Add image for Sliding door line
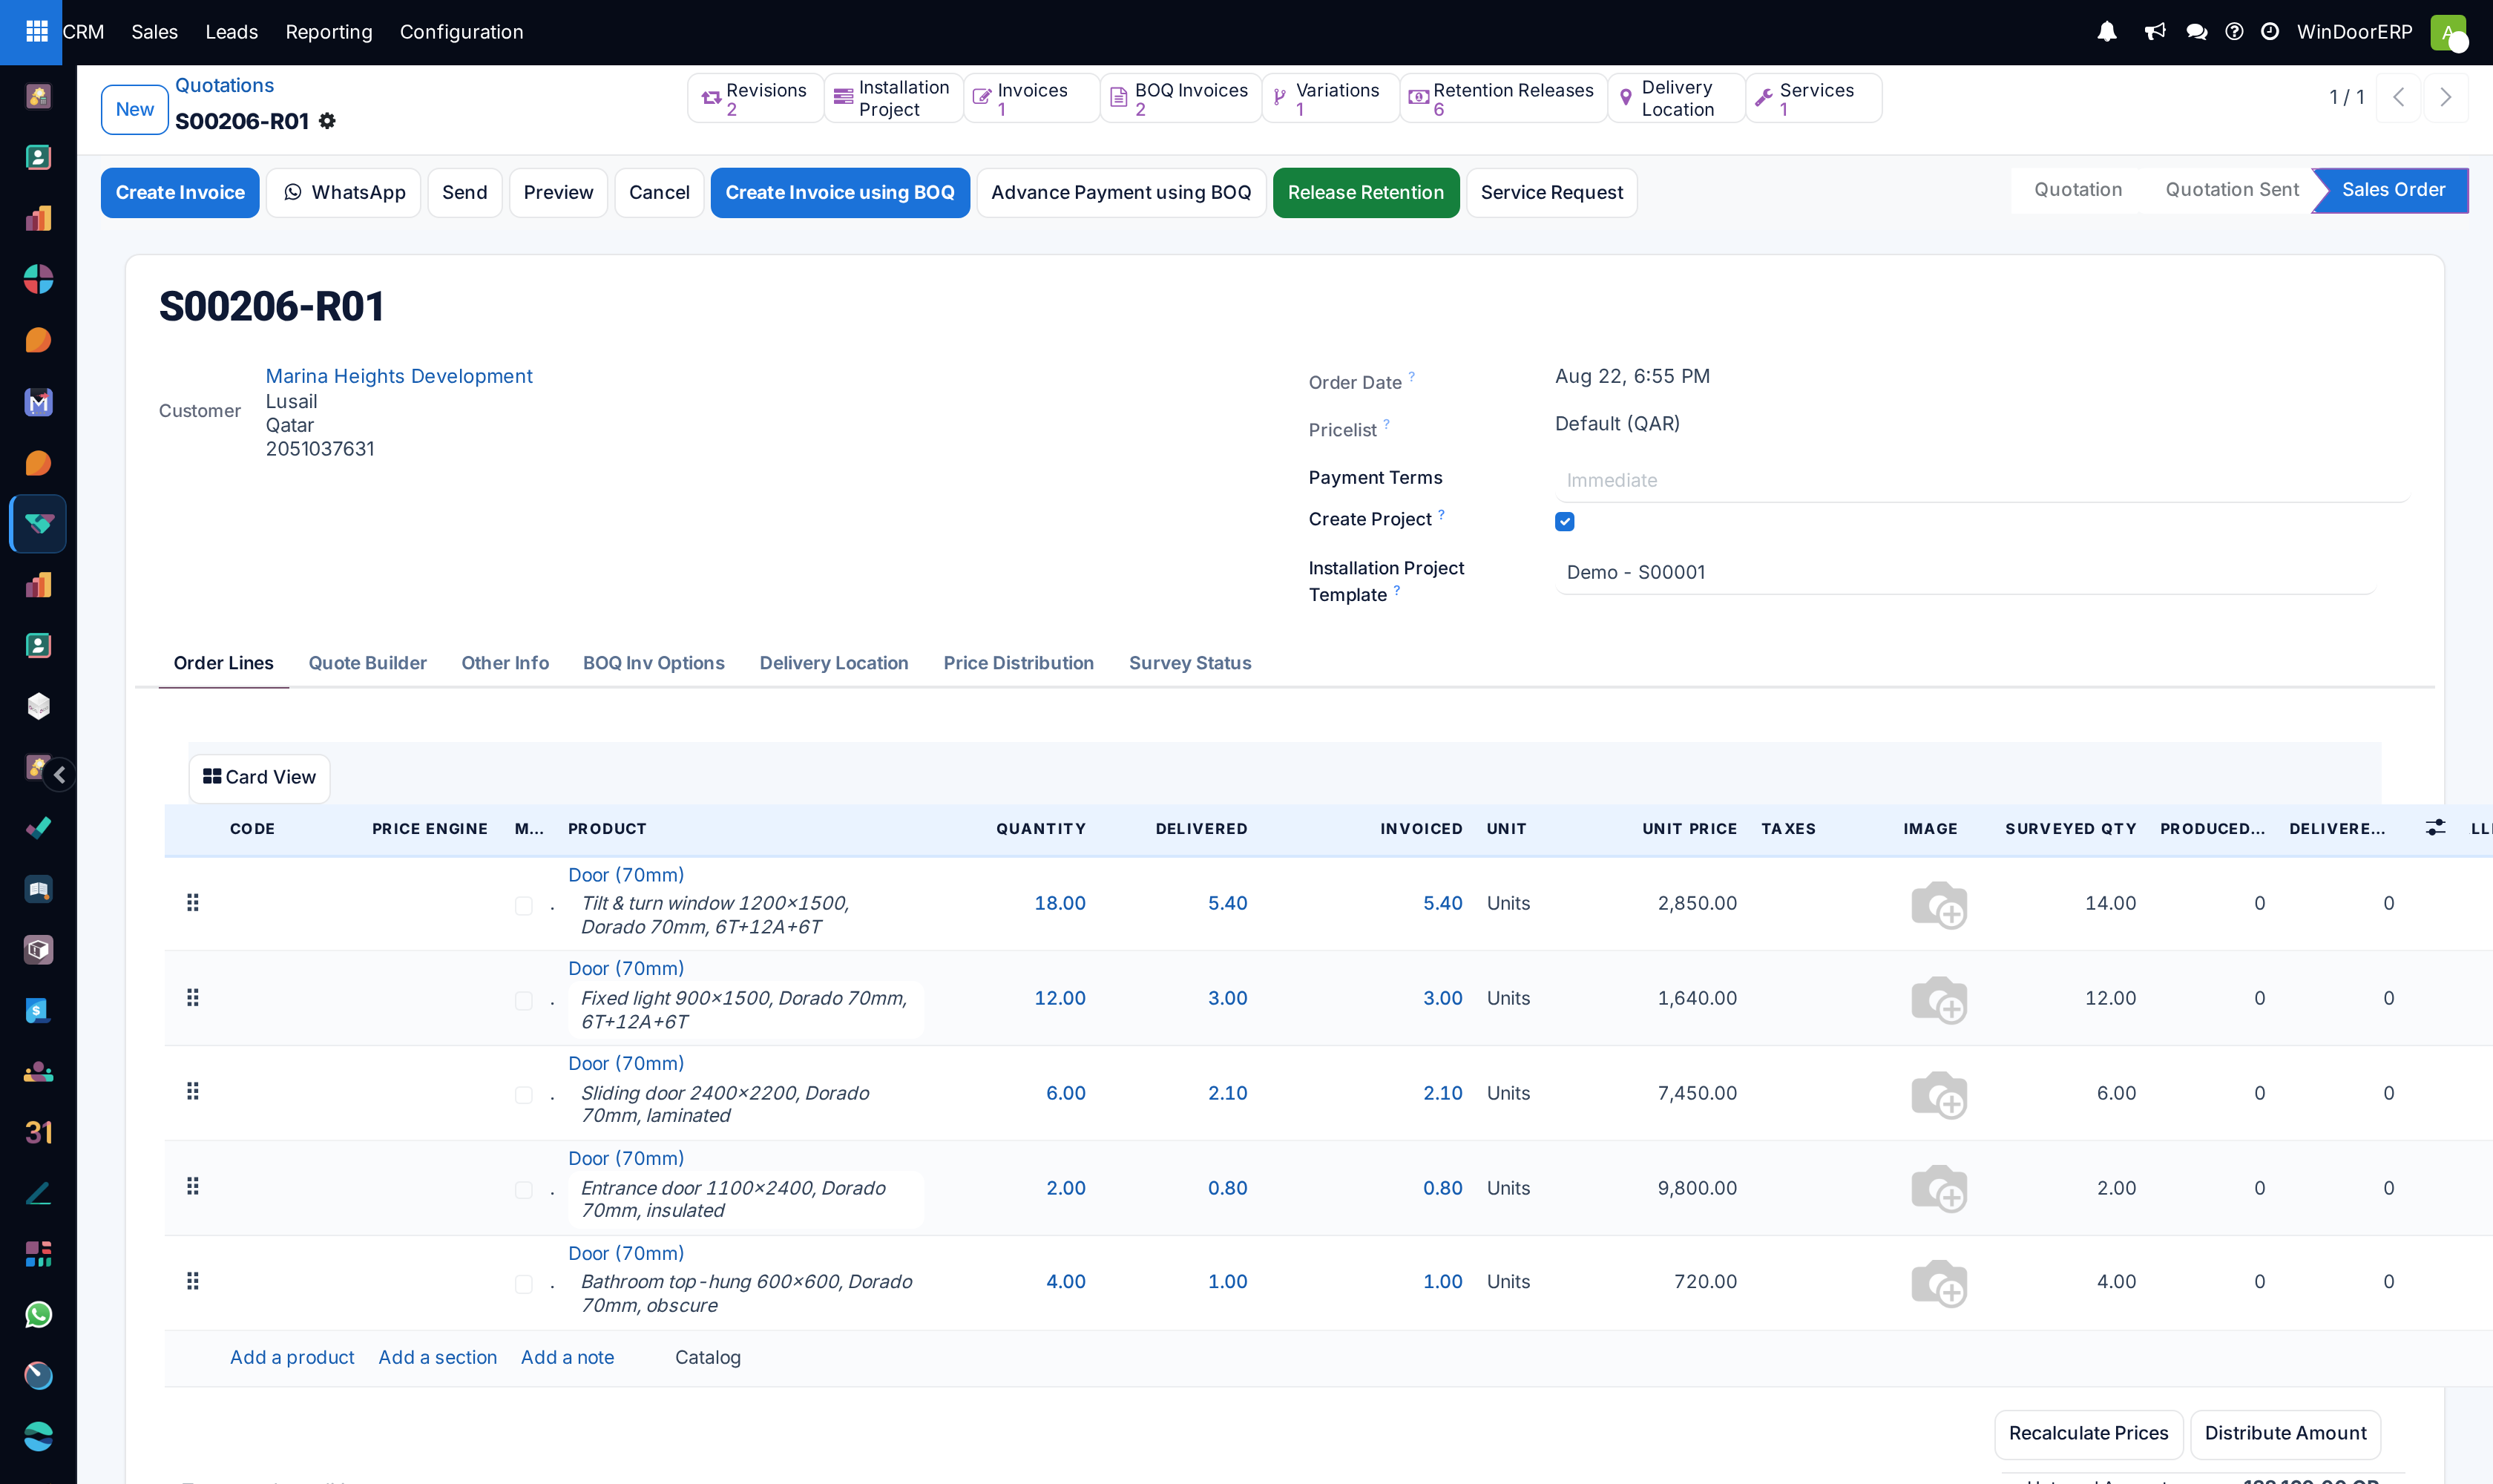 click(1938, 1094)
